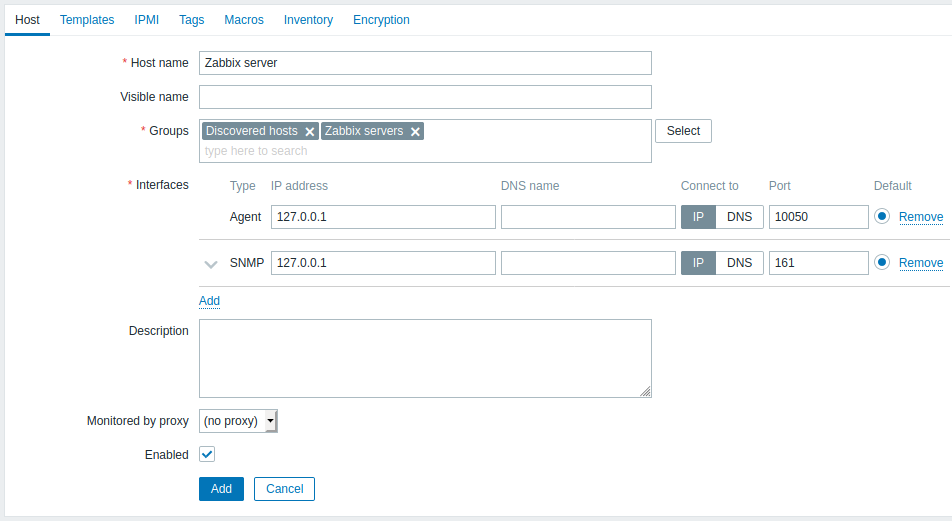Select the Agent interface default radio button

[882, 216]
